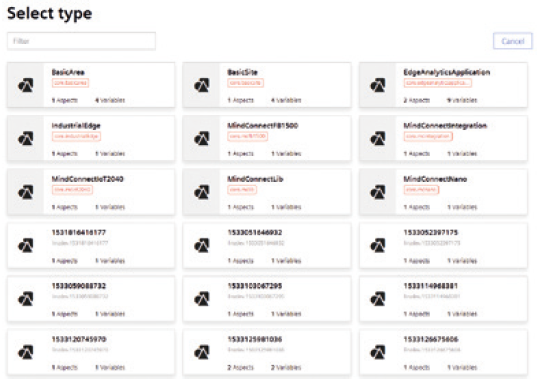Image resolution: width=538 pixels, height=379 pixels.
Task: Pick the type named 1533103067295
Action: pyautogui.click(x=255, y=286)
